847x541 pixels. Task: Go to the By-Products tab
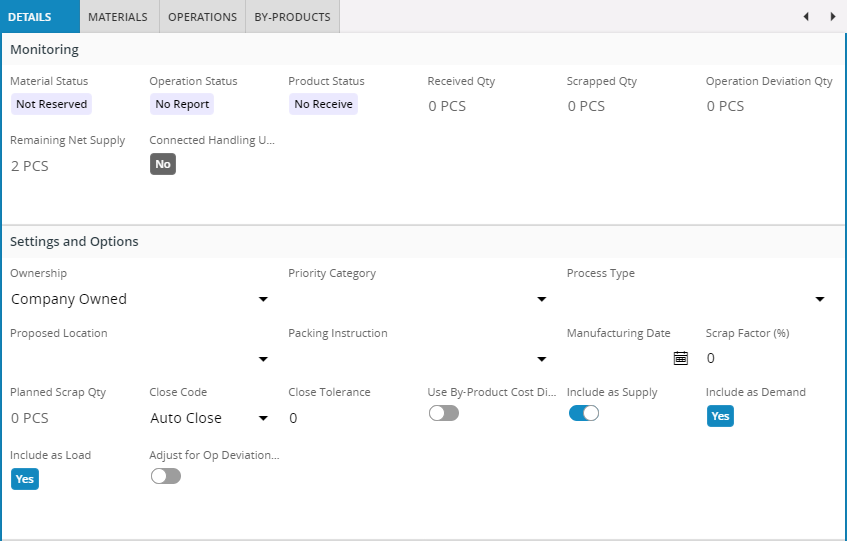[x=292, y=17]
